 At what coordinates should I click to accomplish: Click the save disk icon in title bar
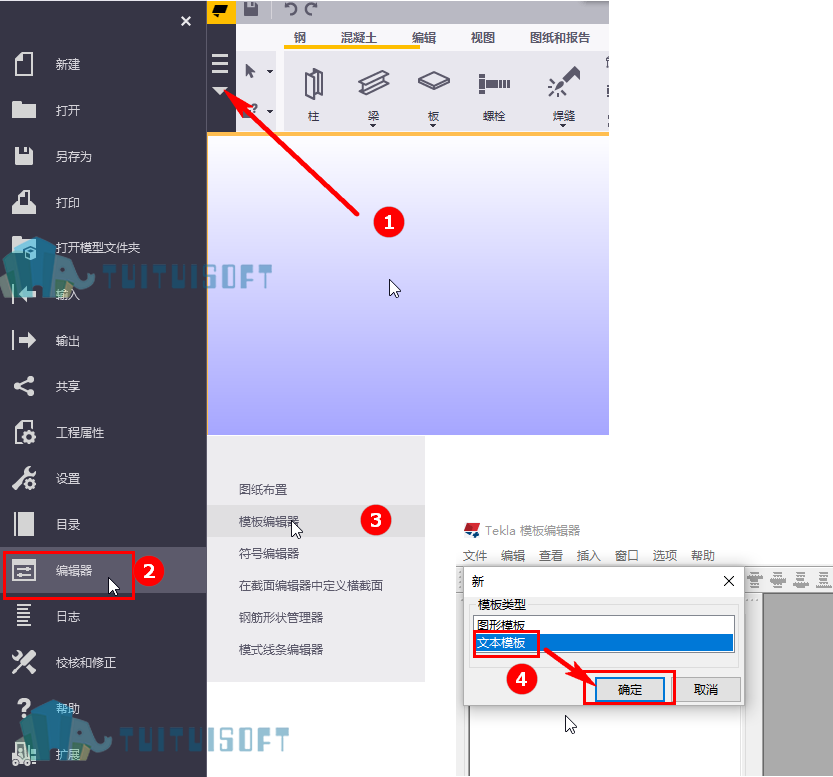(251, 9)
